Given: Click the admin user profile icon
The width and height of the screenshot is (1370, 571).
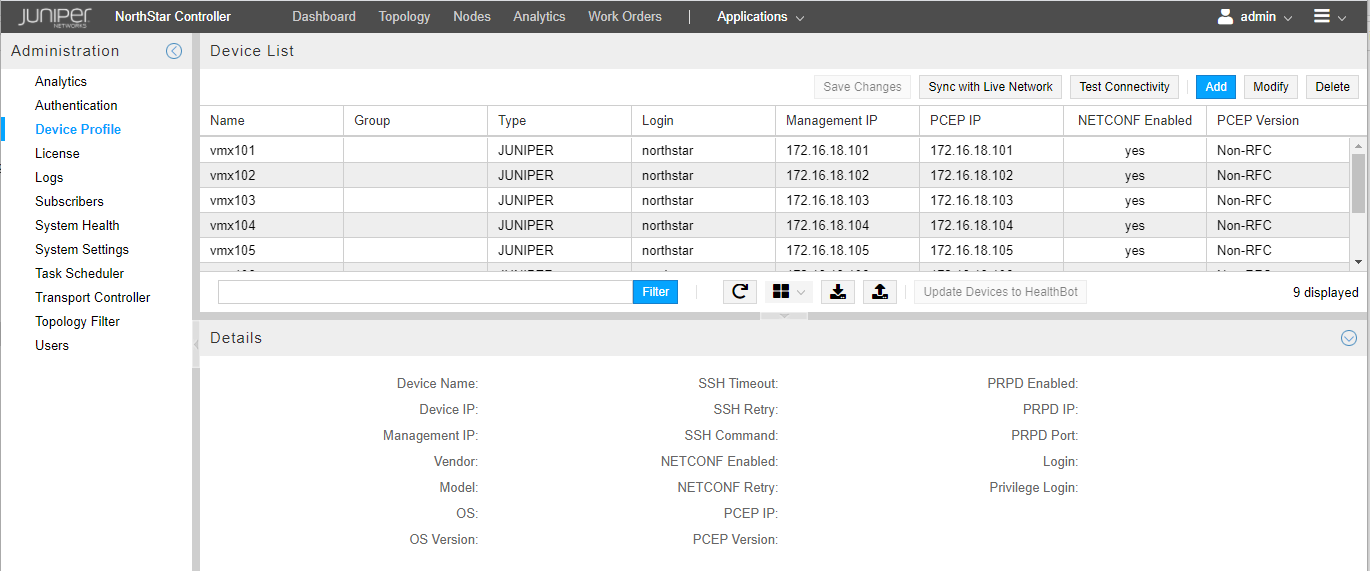Looking at the screenshot, I should pyautogui.click(x=1225, y=16).
